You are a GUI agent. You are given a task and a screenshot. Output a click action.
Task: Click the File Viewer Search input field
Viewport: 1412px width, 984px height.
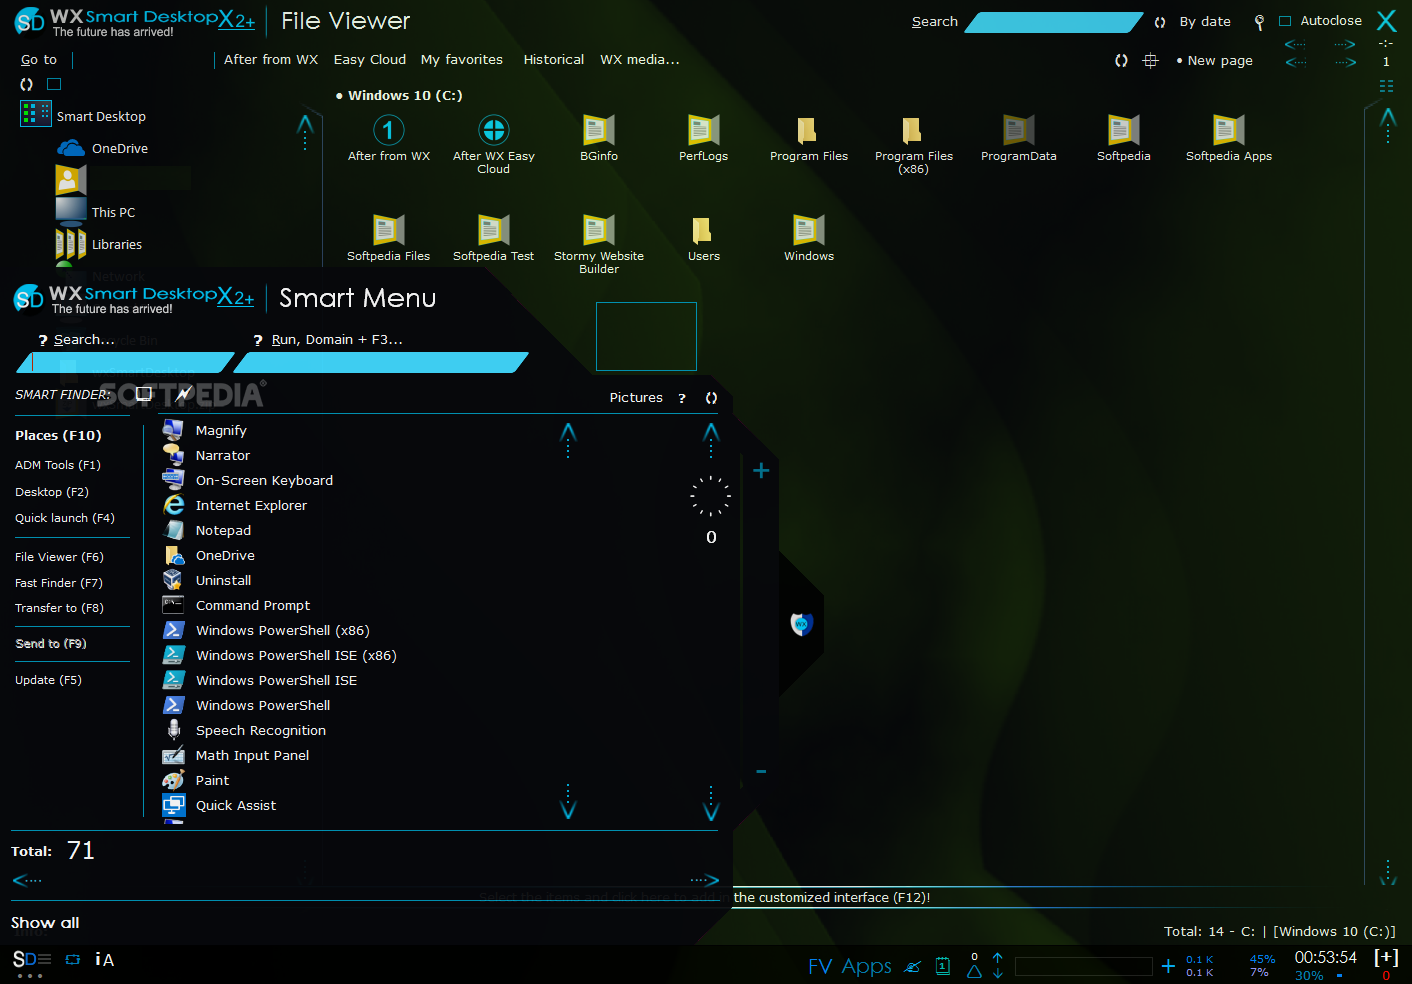tap(1054, 22)
